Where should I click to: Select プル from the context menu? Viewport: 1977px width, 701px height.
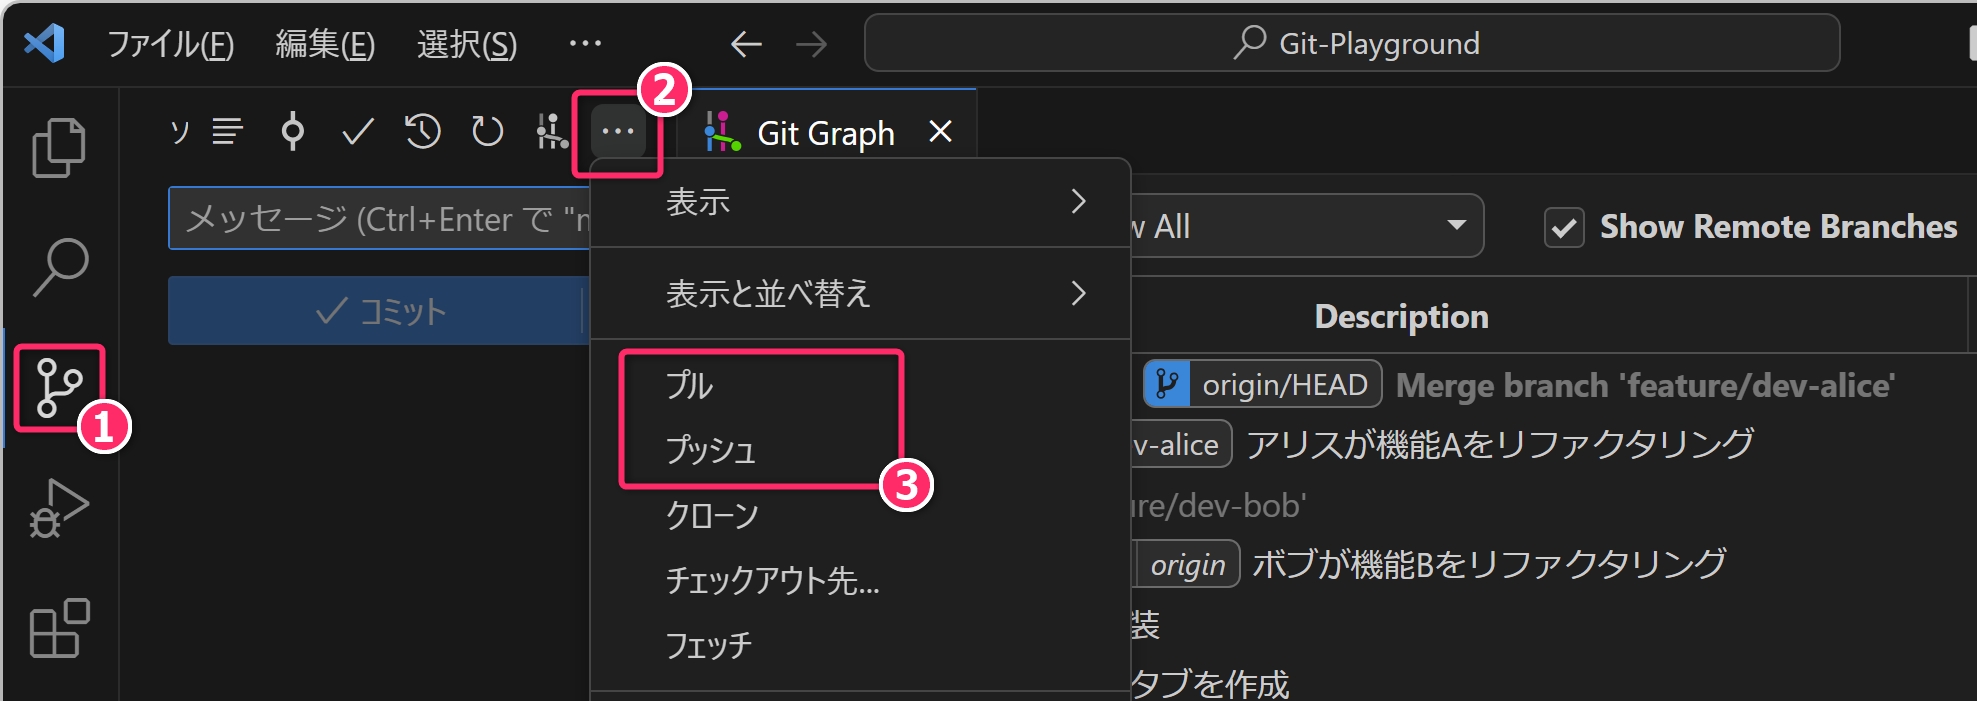coord(690,385)
